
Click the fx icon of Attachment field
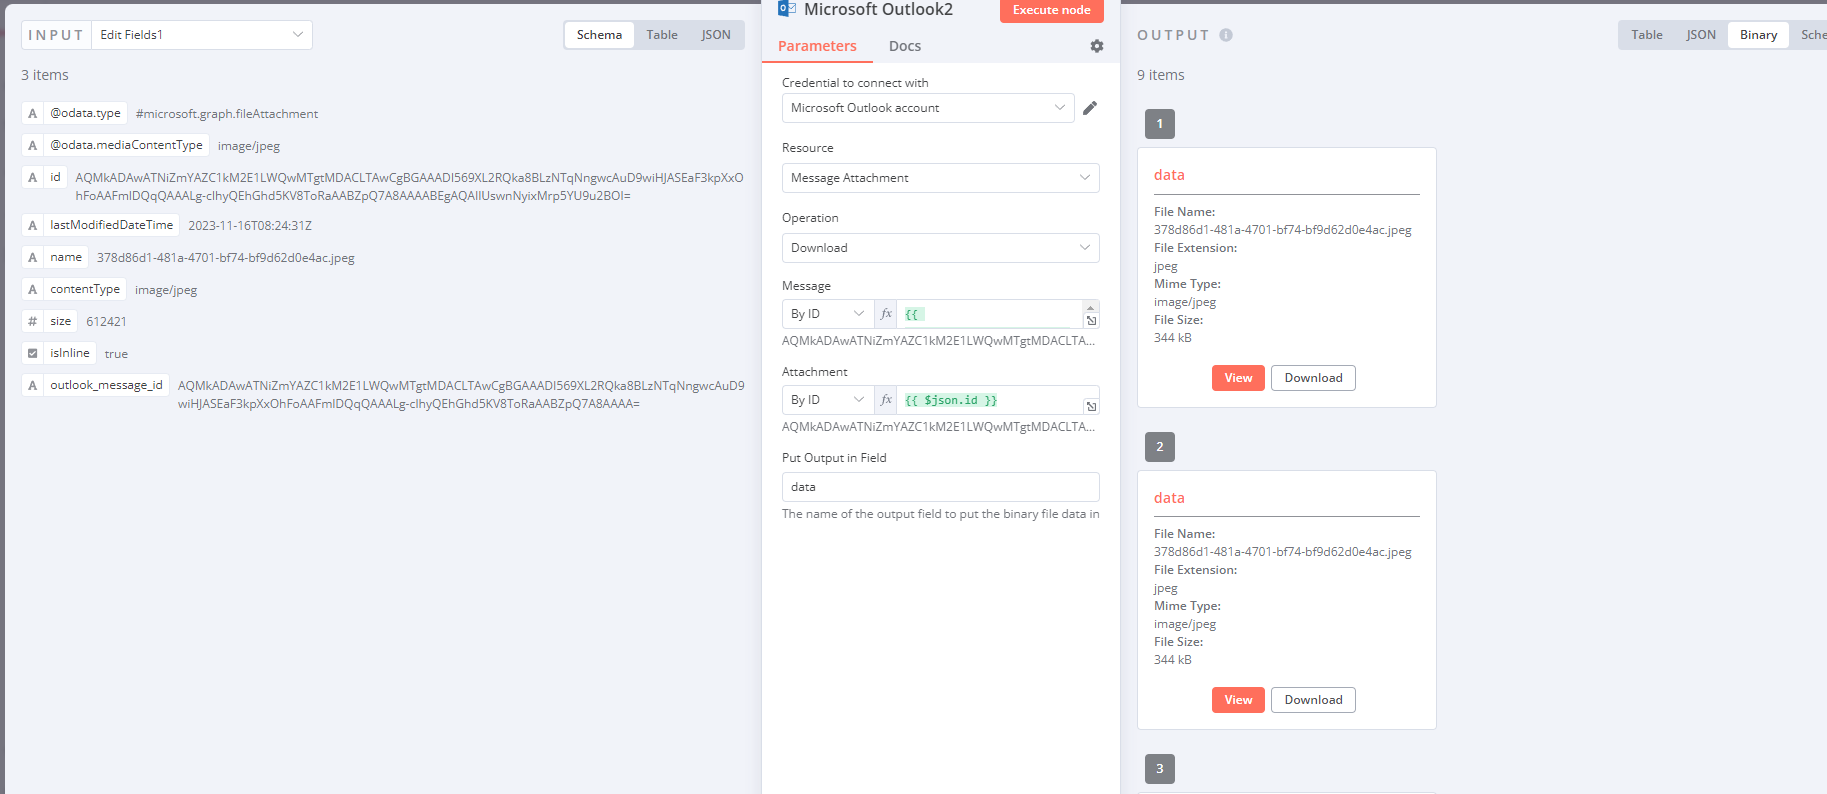coord(886,400)
